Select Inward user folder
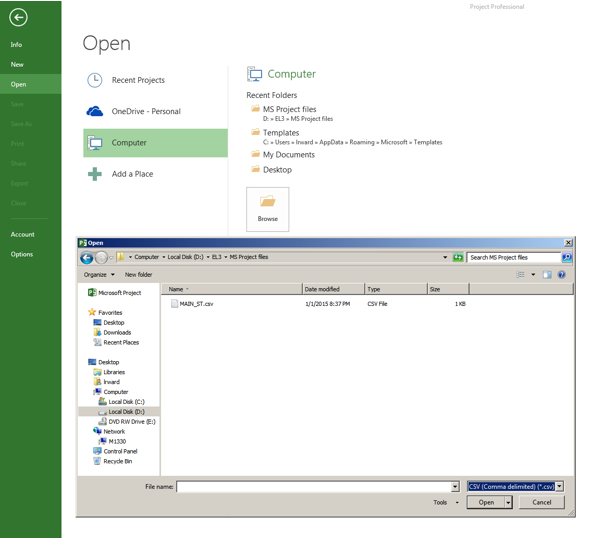 [107, 382]
